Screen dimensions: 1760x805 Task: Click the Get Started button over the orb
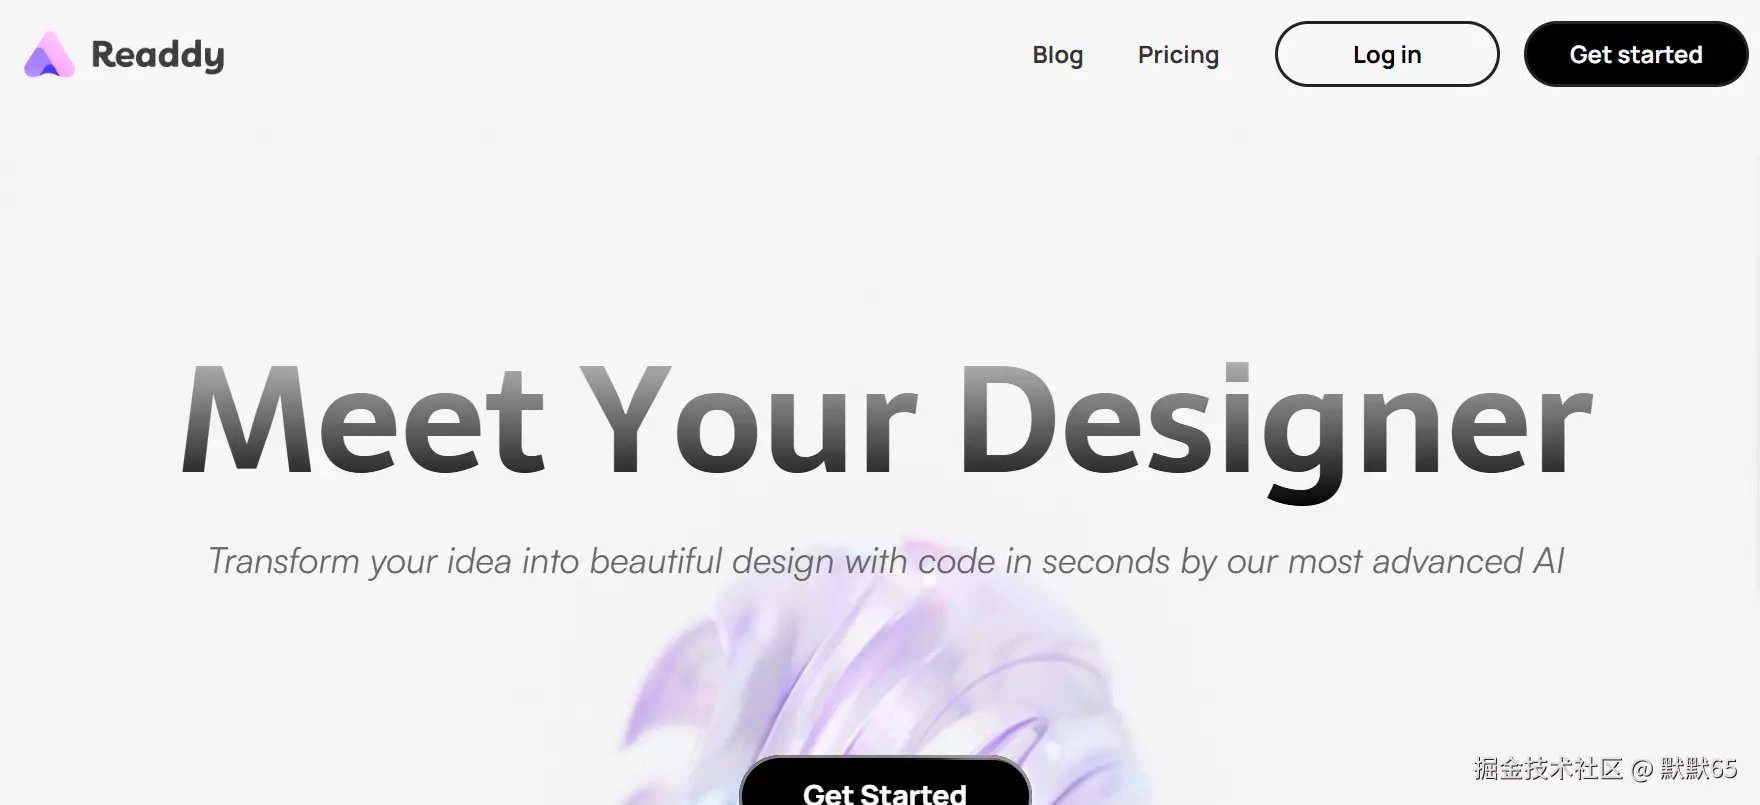click(885, 782)
